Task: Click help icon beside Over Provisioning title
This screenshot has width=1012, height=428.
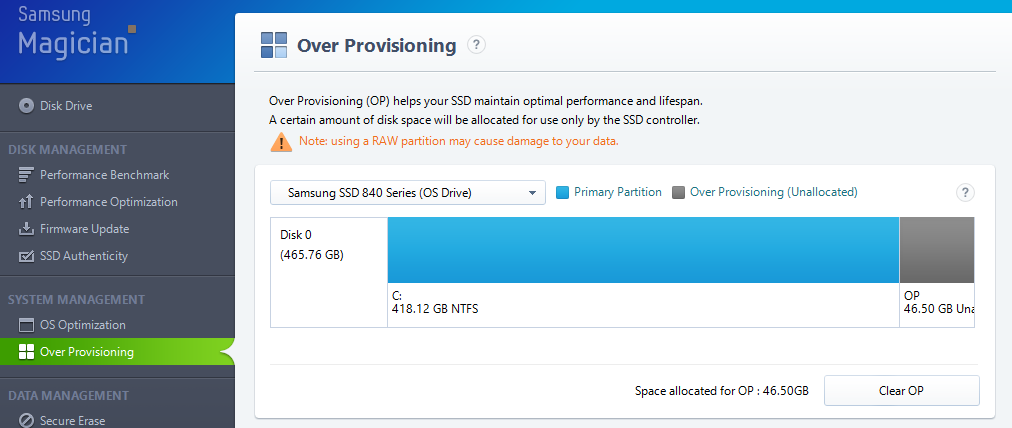Action: pos(477,44)
